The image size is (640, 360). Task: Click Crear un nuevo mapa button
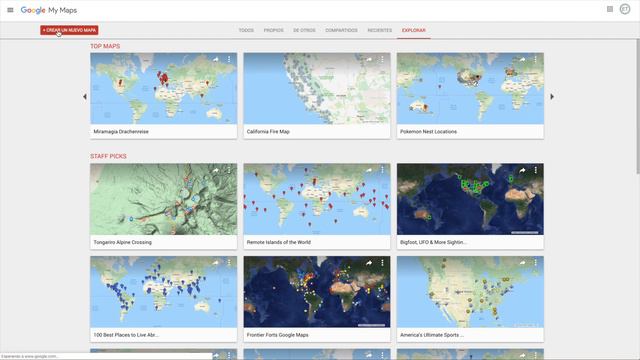click(69, 30)
